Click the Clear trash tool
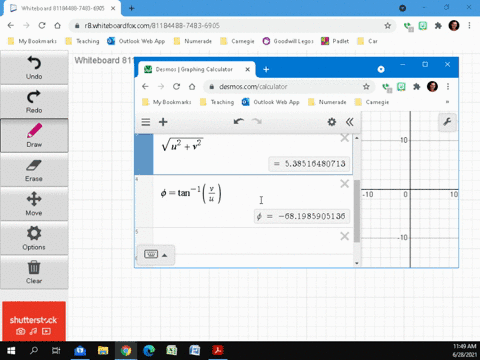Viewport: 480px width, 360px height. 34,272
